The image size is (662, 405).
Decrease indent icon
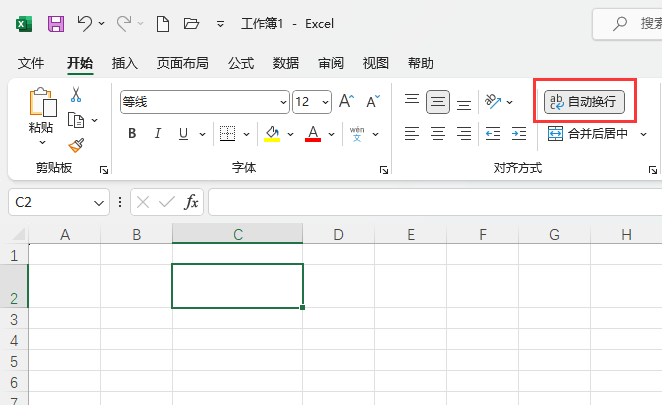(493, 133)
